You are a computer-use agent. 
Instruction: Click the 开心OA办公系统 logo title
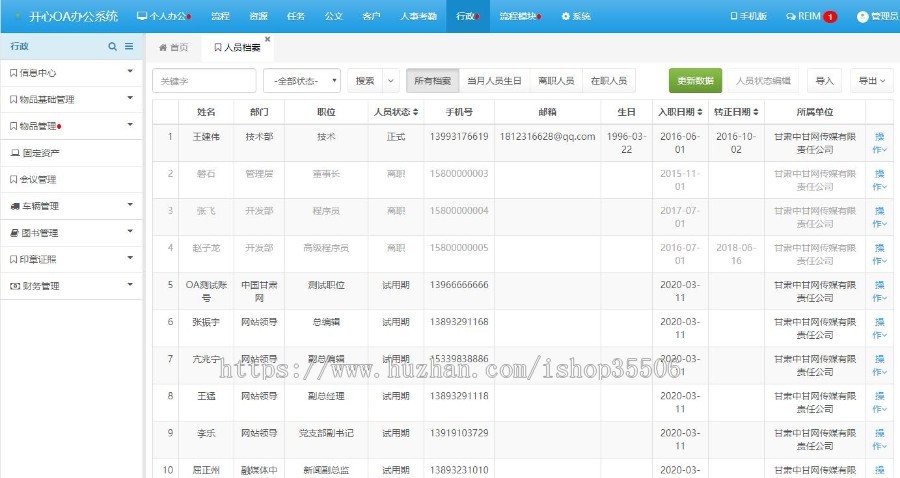coord(74,16)
